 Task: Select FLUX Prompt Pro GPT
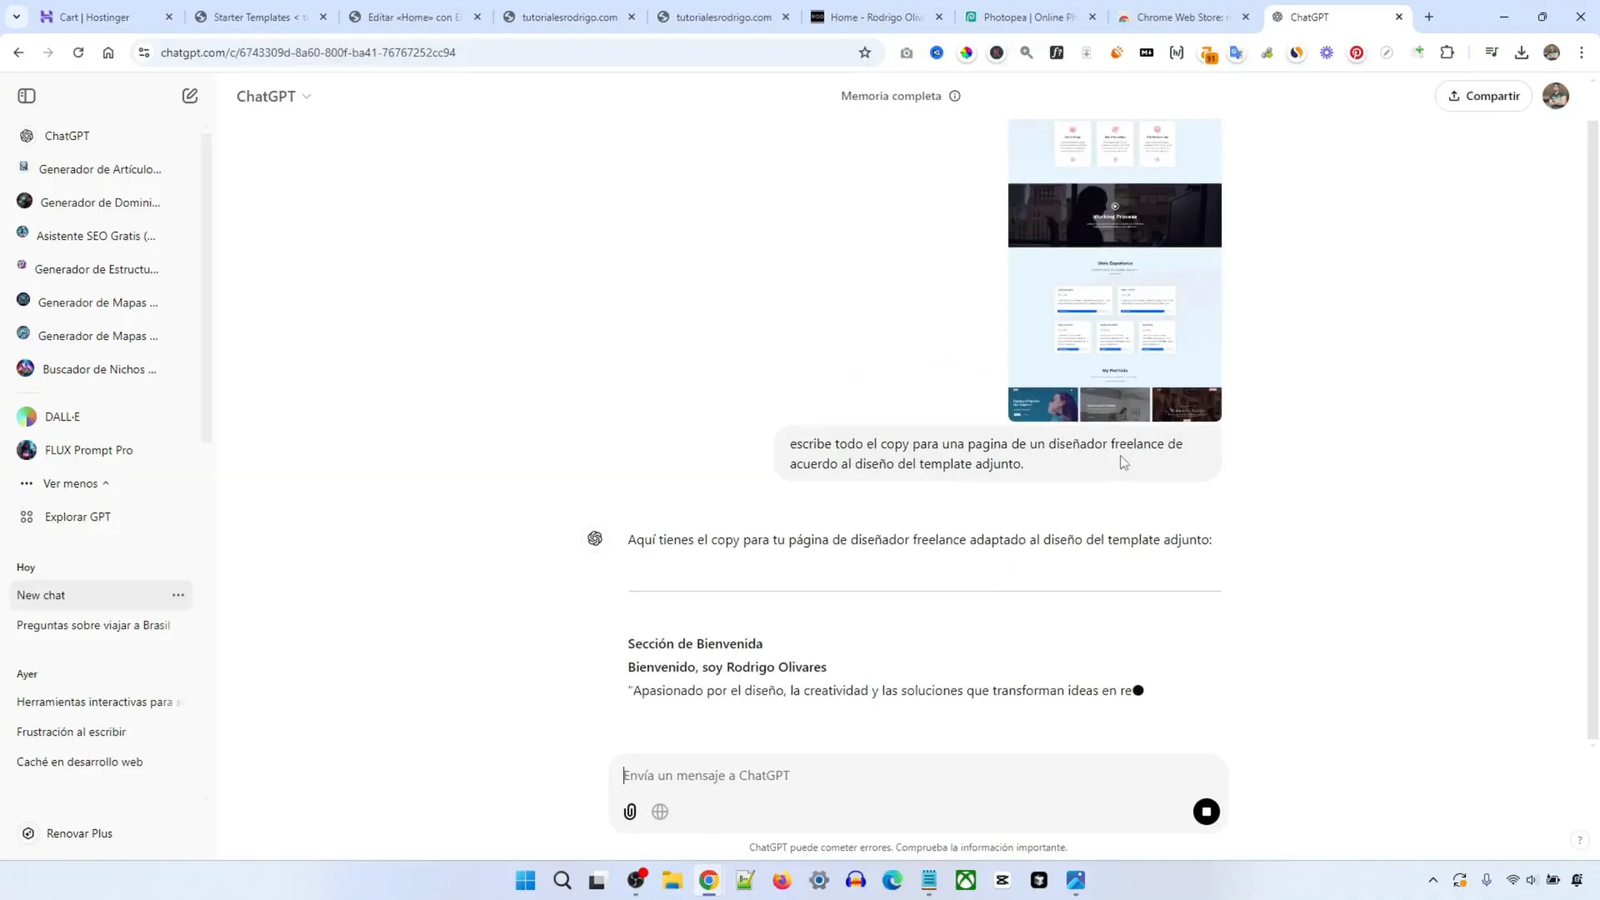point(89,449)
